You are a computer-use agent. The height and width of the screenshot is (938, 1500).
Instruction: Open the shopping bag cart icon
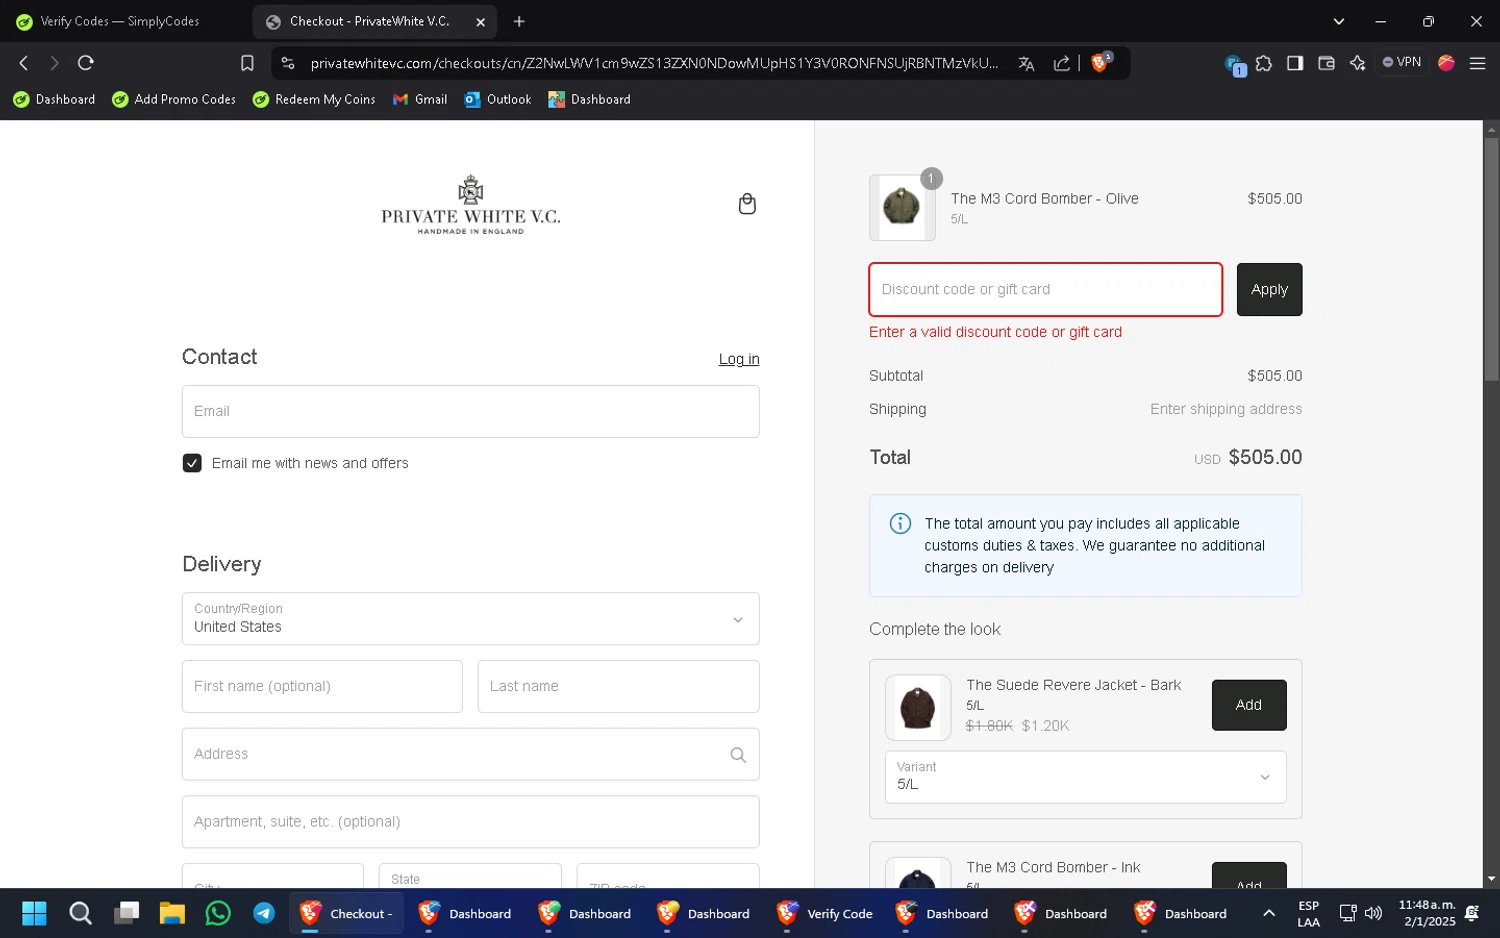point(747,204)
